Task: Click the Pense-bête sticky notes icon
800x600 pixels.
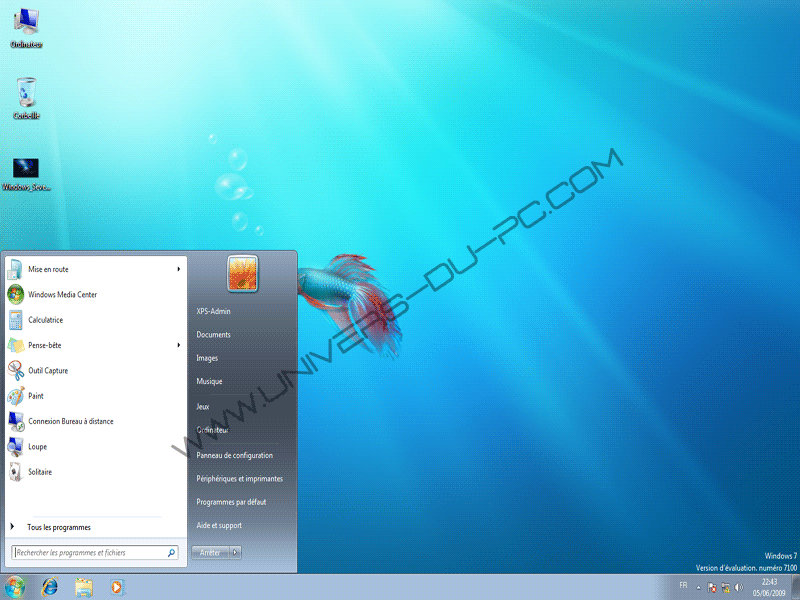Action: tap(15, 345)
